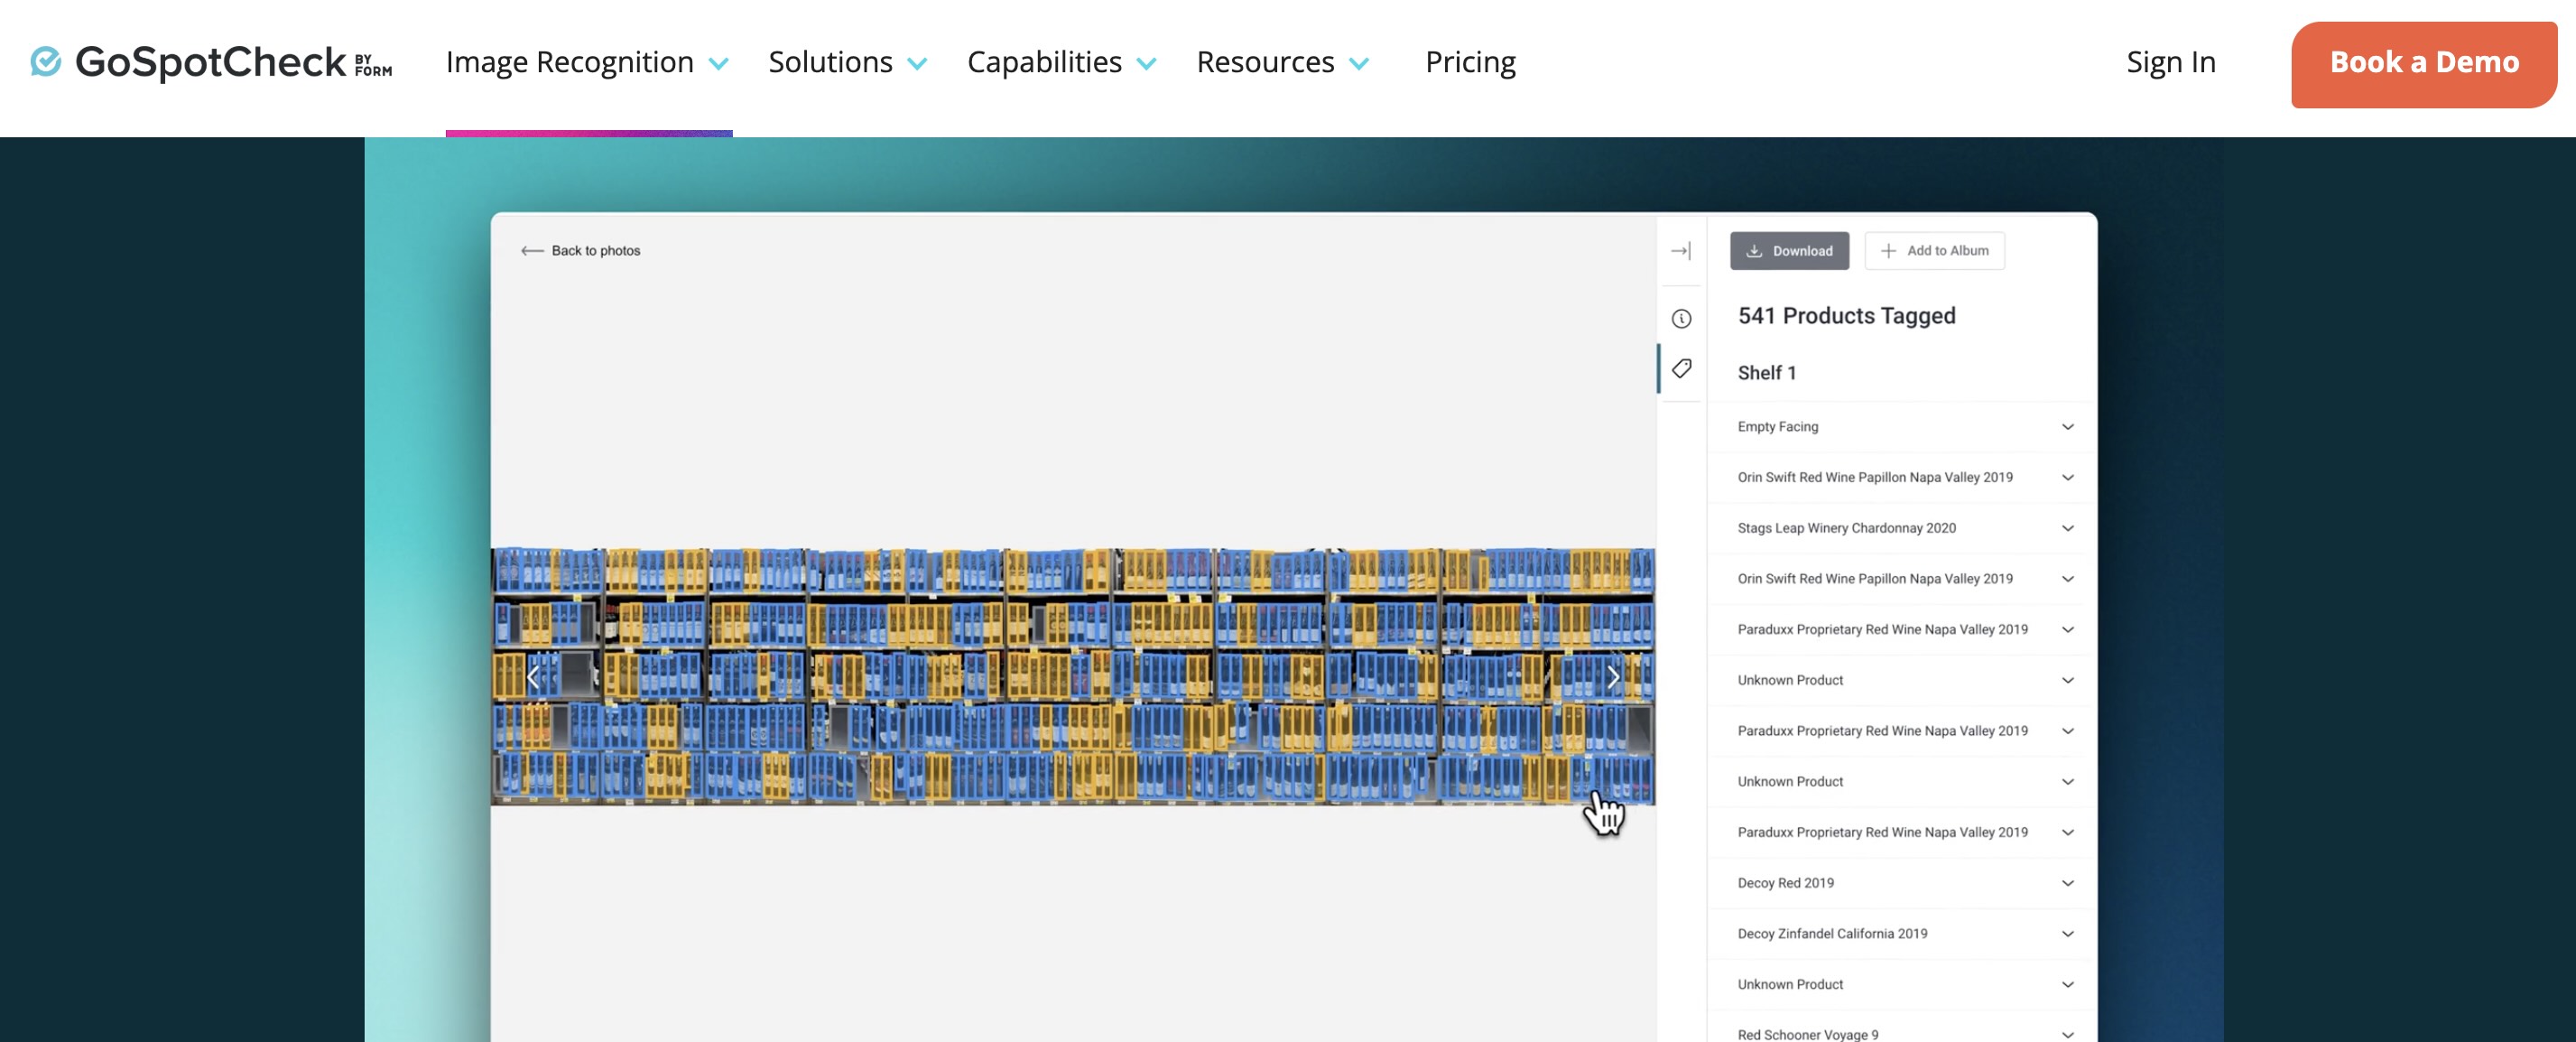The width and height of the screenshot is (2576, 1042).
Task: Expand Decoy Zinfandel California 2019
Action: click(x=1903, y=933)
